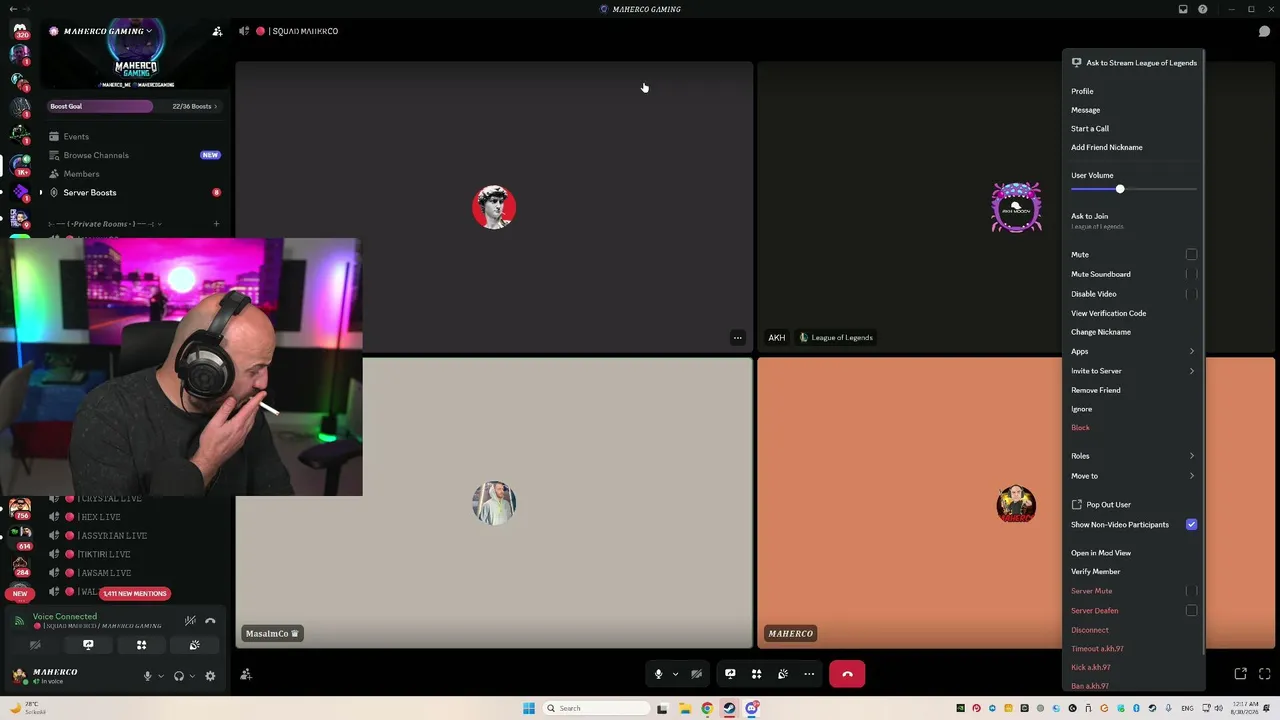Open the three-dot menu on top-left video tile

coord(738,338)
